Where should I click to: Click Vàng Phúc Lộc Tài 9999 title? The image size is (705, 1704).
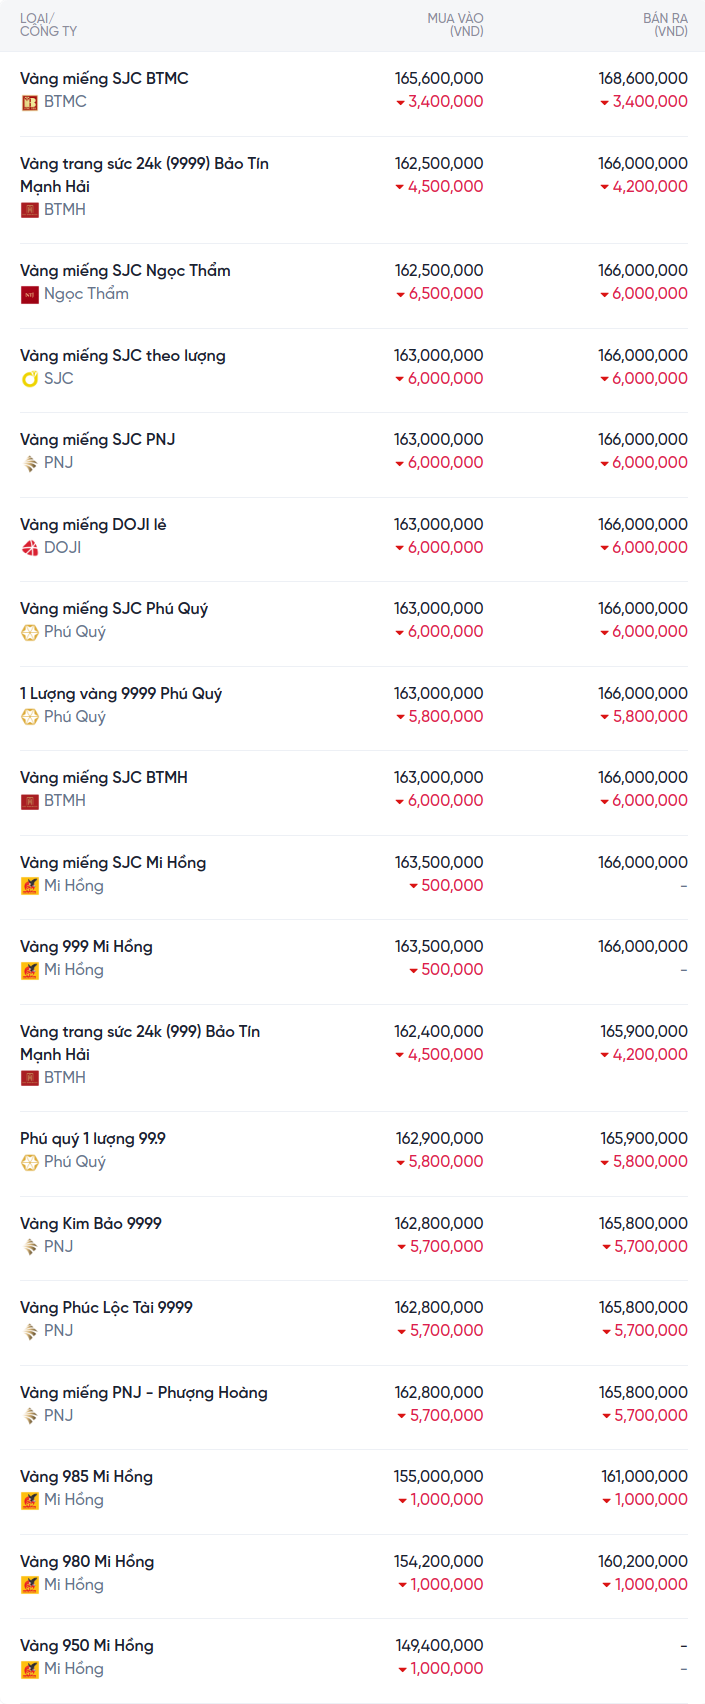coord(106,1307)
